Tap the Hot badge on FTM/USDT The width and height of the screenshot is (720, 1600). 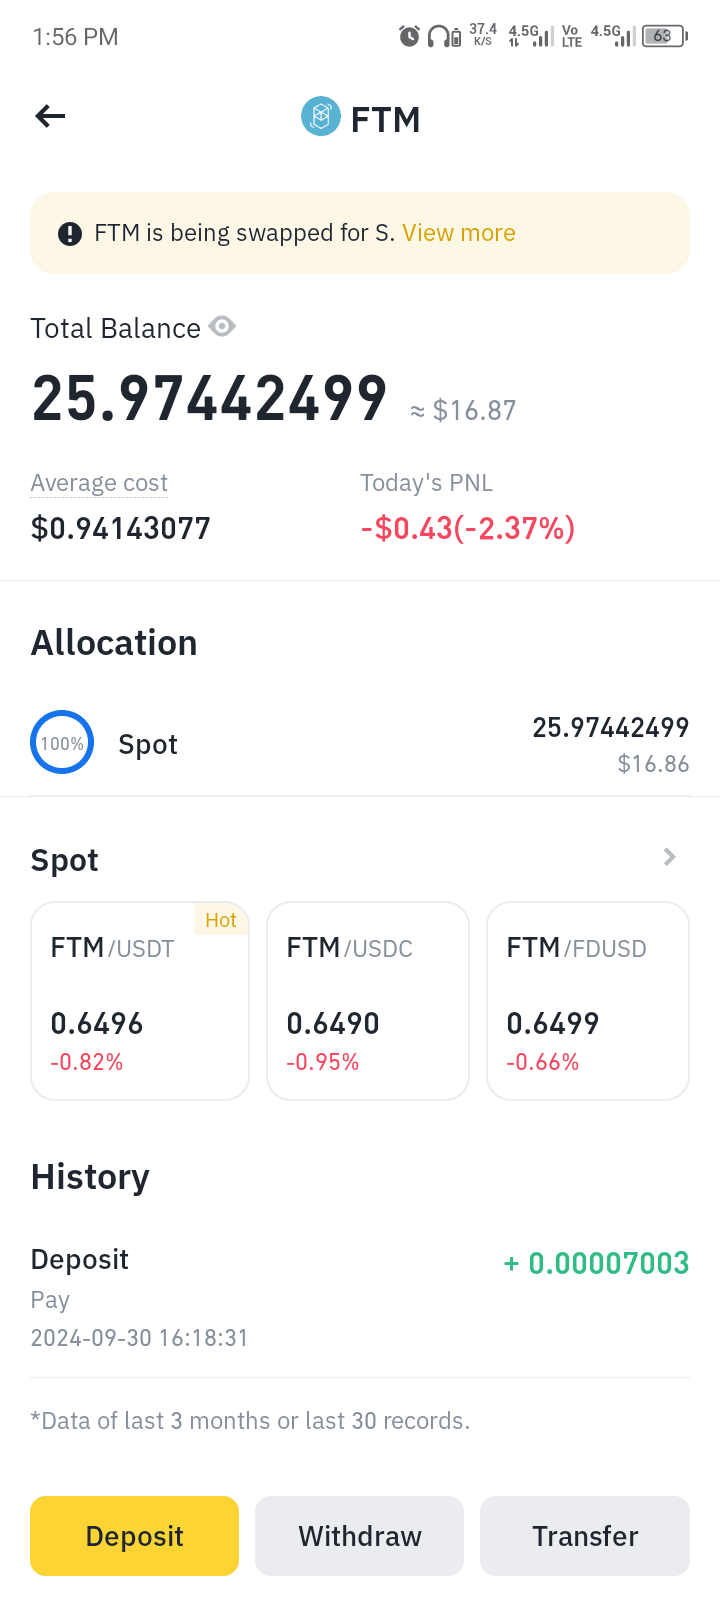click(x=221, y=920)
